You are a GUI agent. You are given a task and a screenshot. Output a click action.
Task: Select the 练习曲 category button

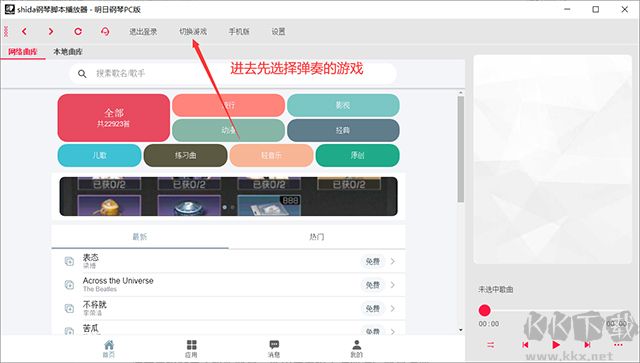tap(186, 155)
